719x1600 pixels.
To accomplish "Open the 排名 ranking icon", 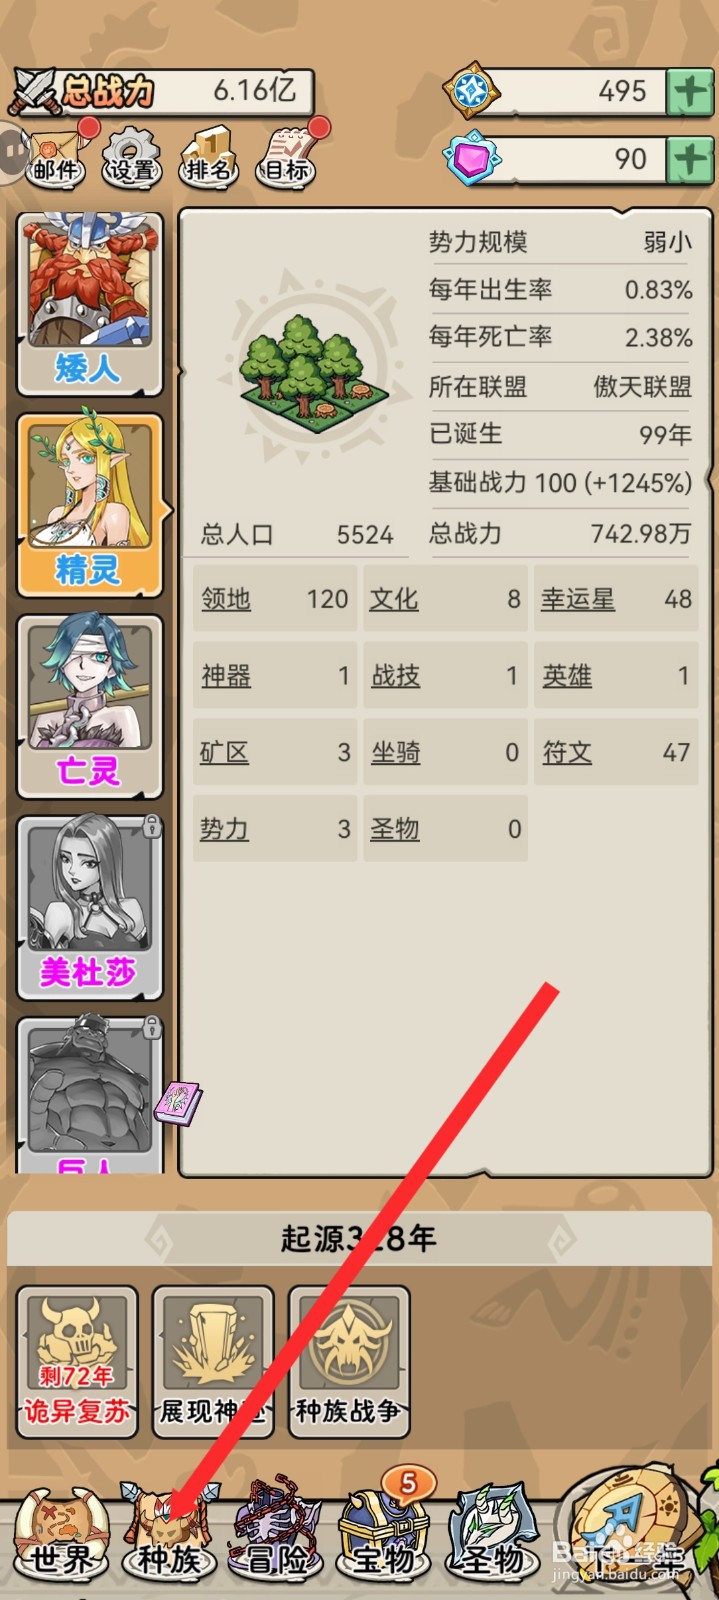I will pyautogui.click(x=209, y=157).
